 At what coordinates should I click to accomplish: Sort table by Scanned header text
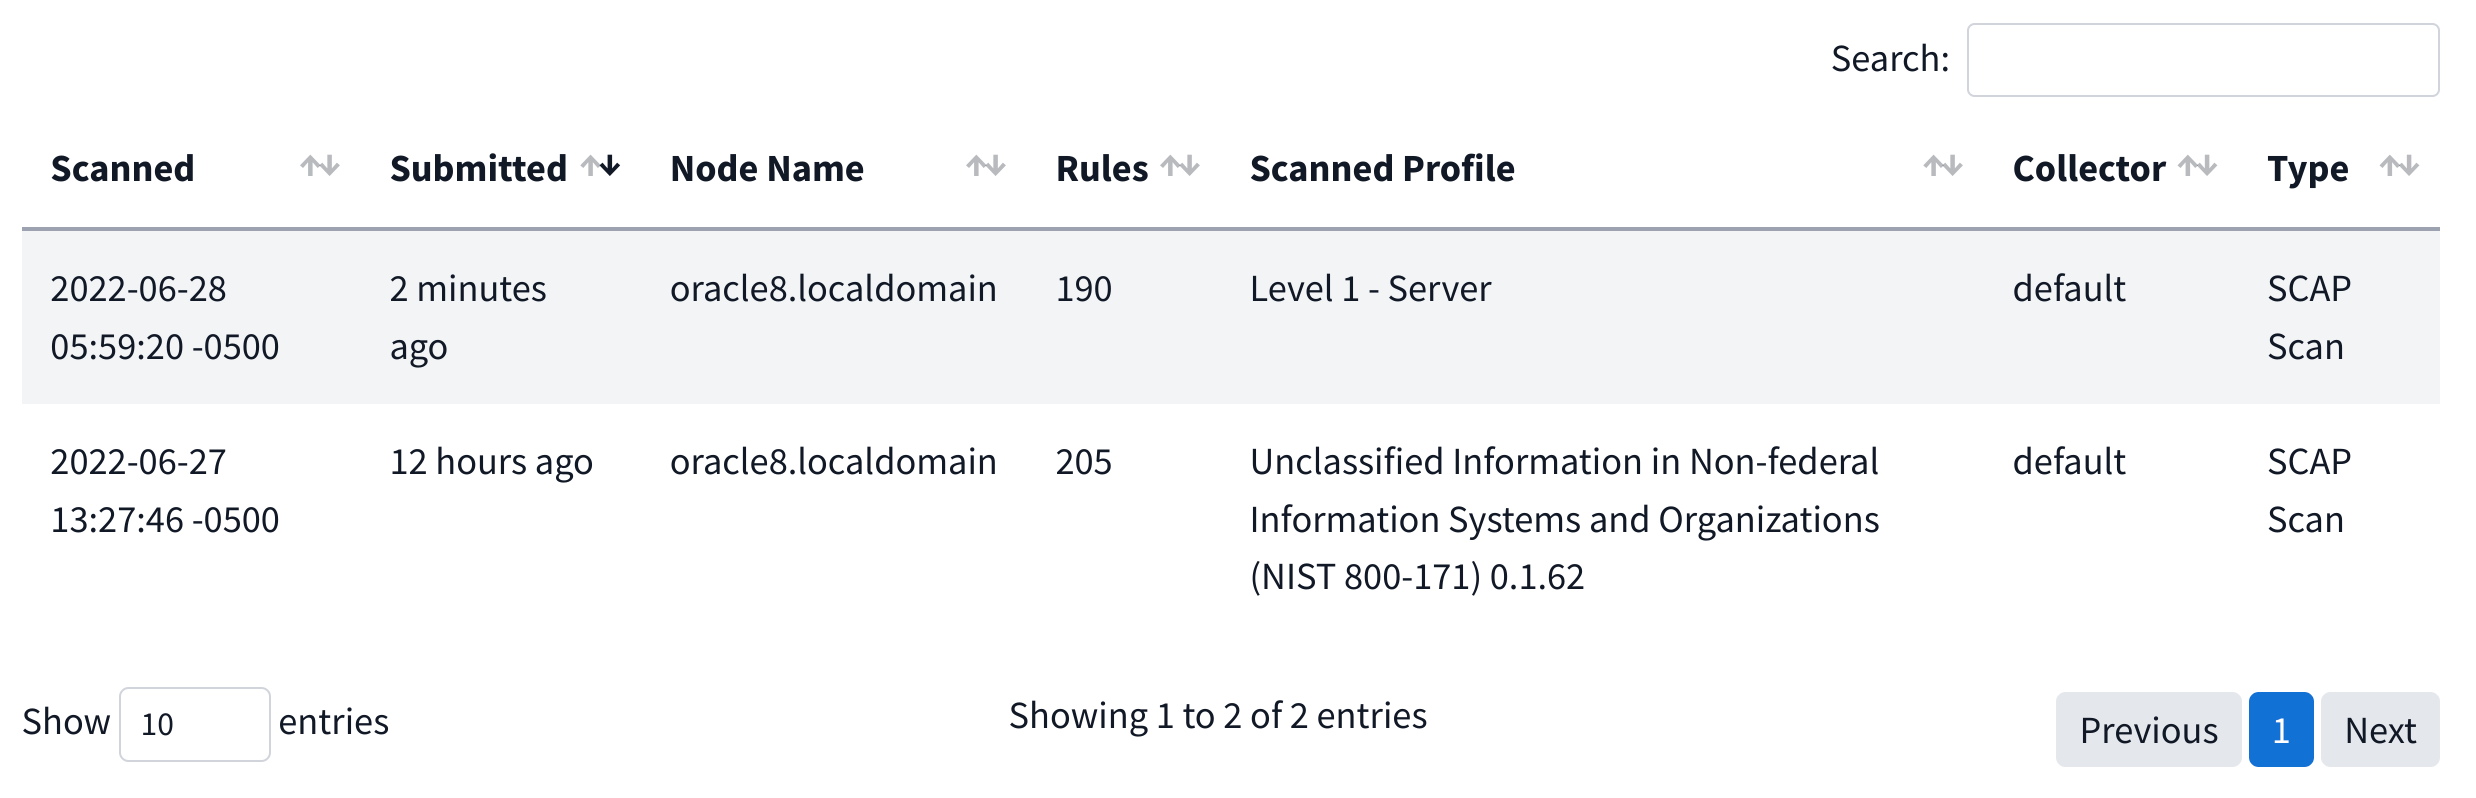pyautogui.click(x=123, y=169)
